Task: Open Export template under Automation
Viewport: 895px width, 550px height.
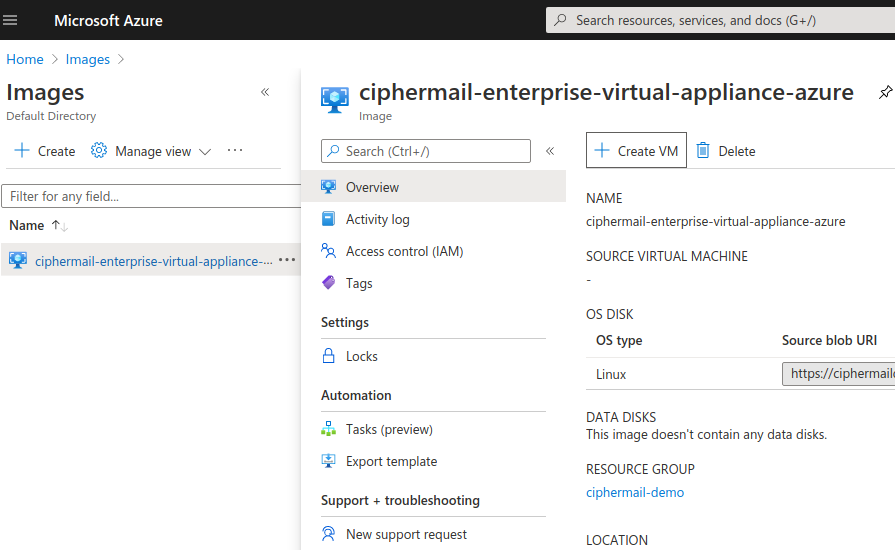Action: (x=391, y=461)
